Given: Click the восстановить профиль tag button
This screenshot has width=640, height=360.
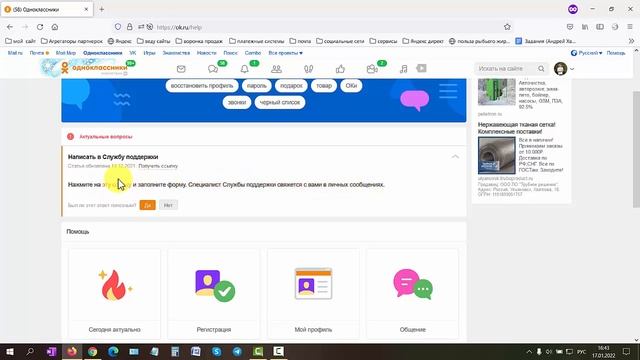Looking at the screenshot, I should pos(202,86).
